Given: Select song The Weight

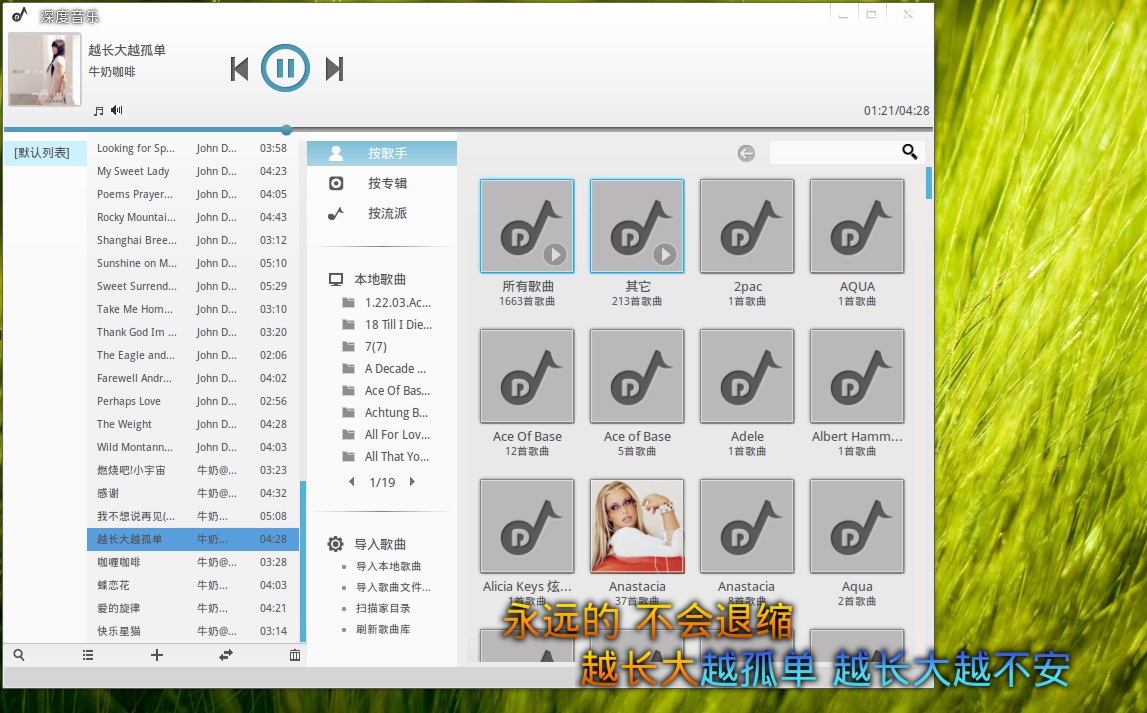Looking at the screenshot, I should pos(192,424).
